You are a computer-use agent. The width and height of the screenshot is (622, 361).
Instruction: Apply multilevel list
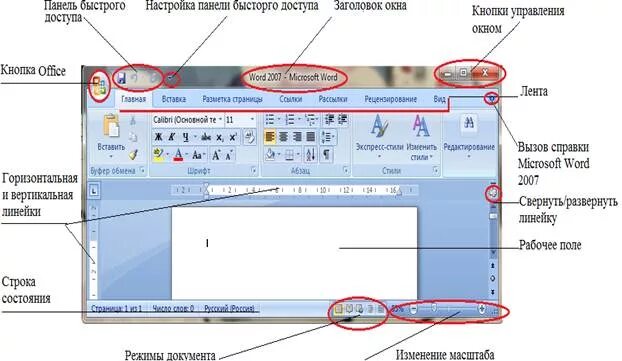[311, 119]
